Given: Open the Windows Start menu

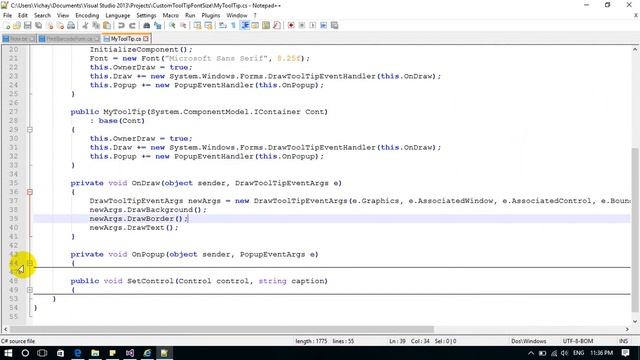Looking at the screenshot, I should coord(8,353).
